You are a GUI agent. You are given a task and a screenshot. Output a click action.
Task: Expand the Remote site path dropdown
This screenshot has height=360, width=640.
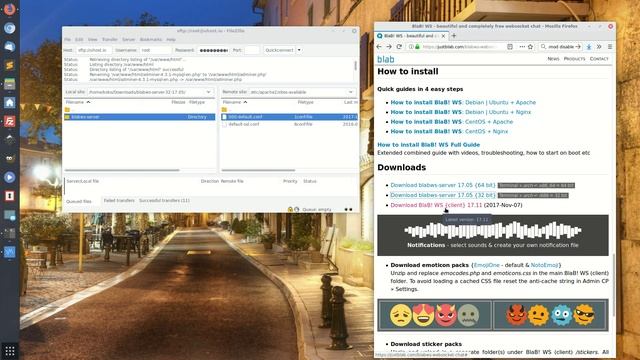point(351,92)
